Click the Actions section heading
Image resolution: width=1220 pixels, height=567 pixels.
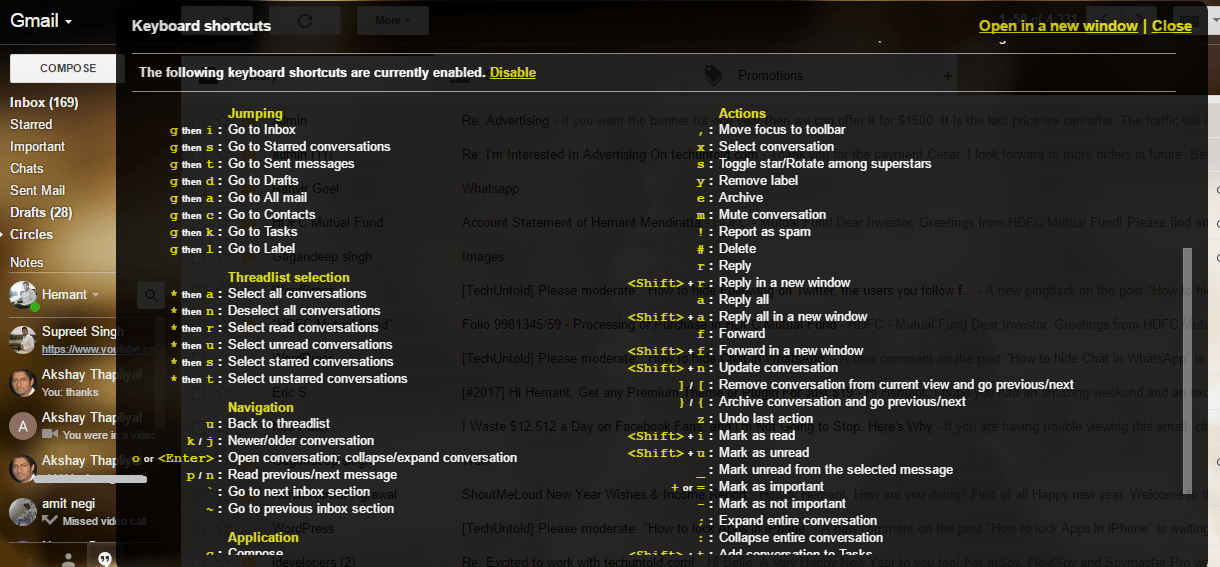742,113
